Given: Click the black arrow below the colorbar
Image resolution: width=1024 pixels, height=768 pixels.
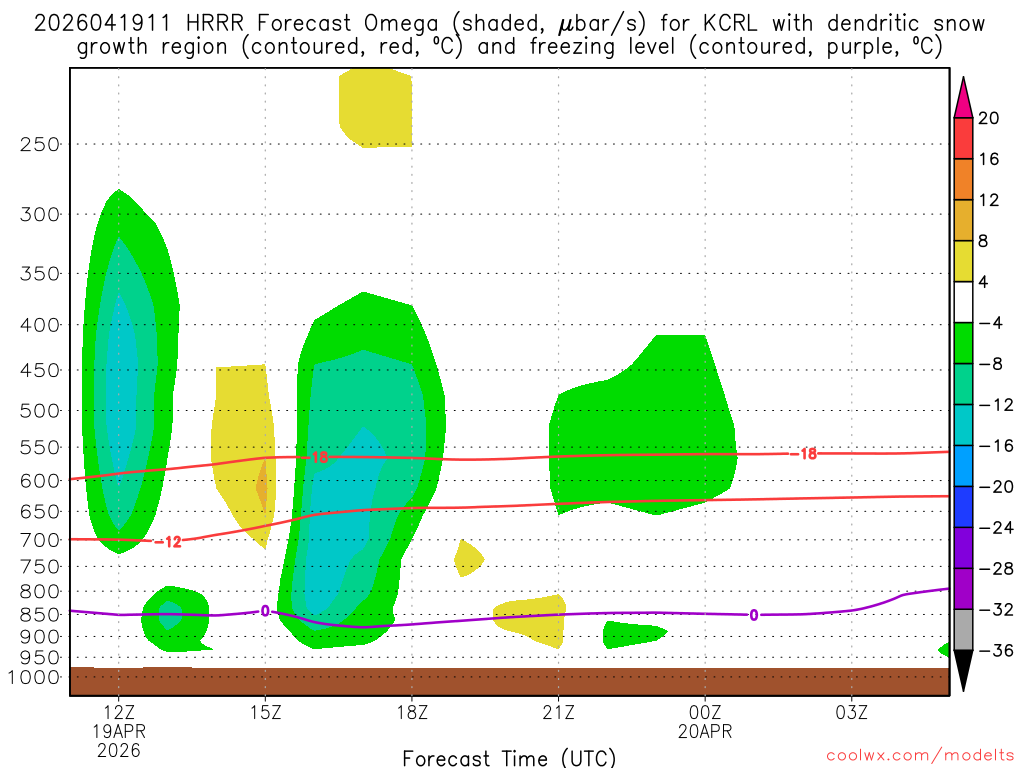Looking at the screenshot, I should [963, 671].
